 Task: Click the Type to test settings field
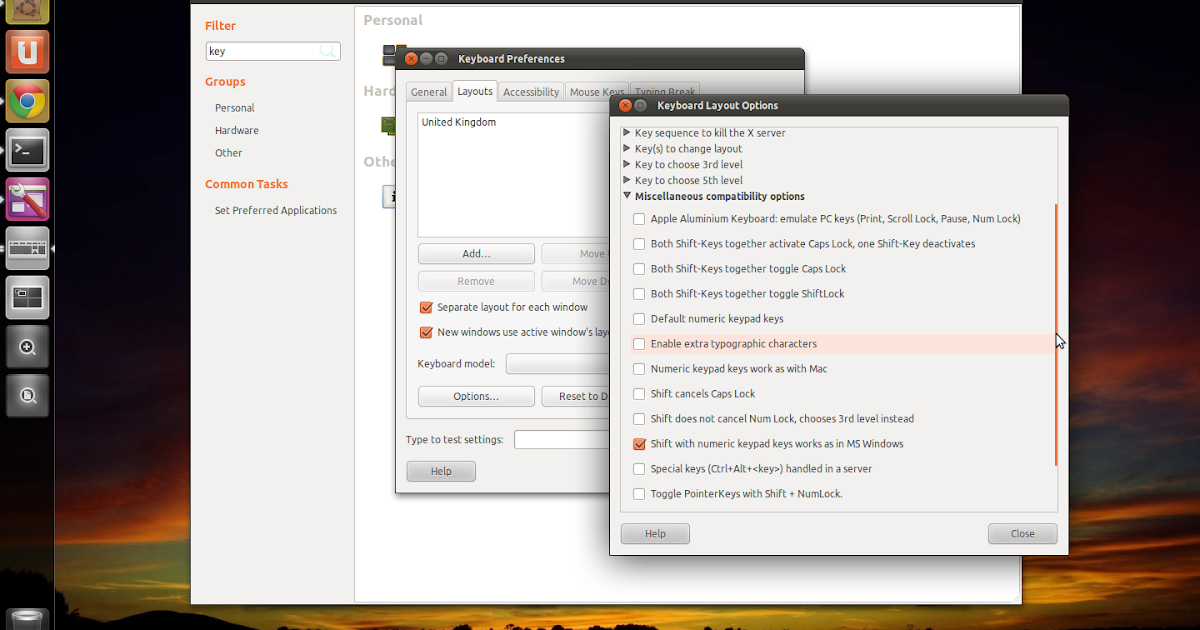click(x=562, y=440)
